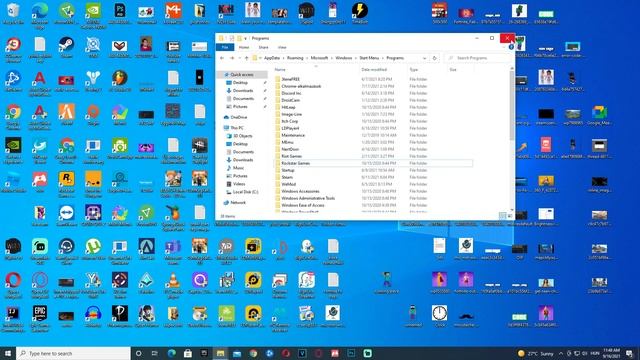The width and height of the screenshot is (640, 360).
Task: Select Quick access in navigation pane
Action: pos(242,75)
